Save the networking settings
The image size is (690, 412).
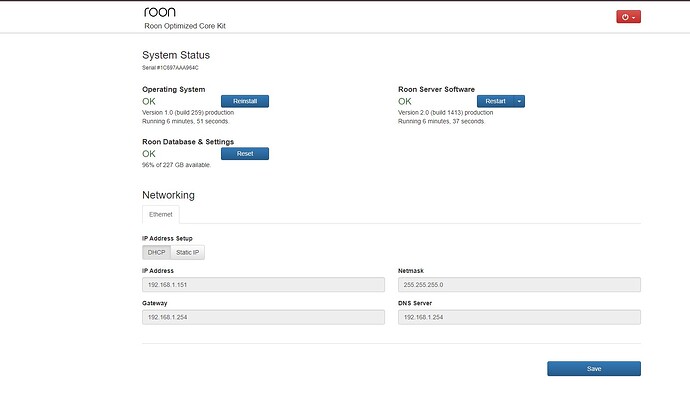click(594, 369)
